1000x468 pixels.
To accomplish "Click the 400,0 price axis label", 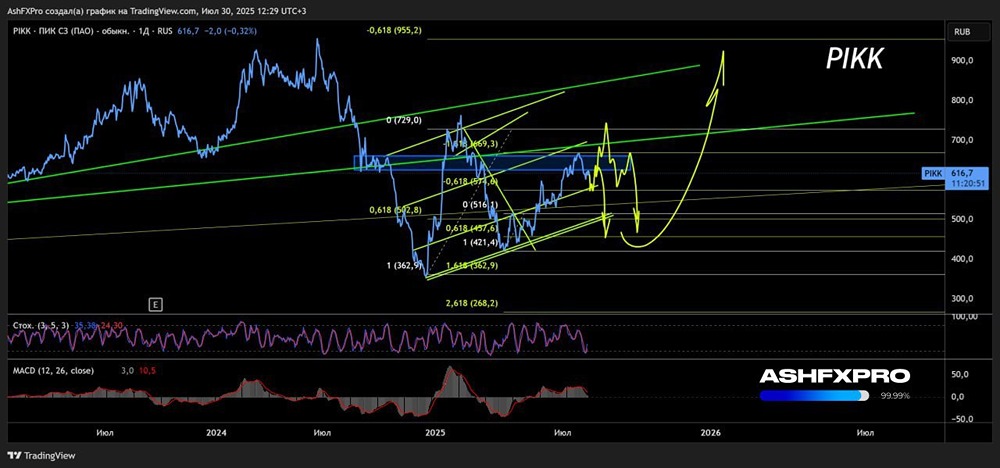I will pos(963,259).
